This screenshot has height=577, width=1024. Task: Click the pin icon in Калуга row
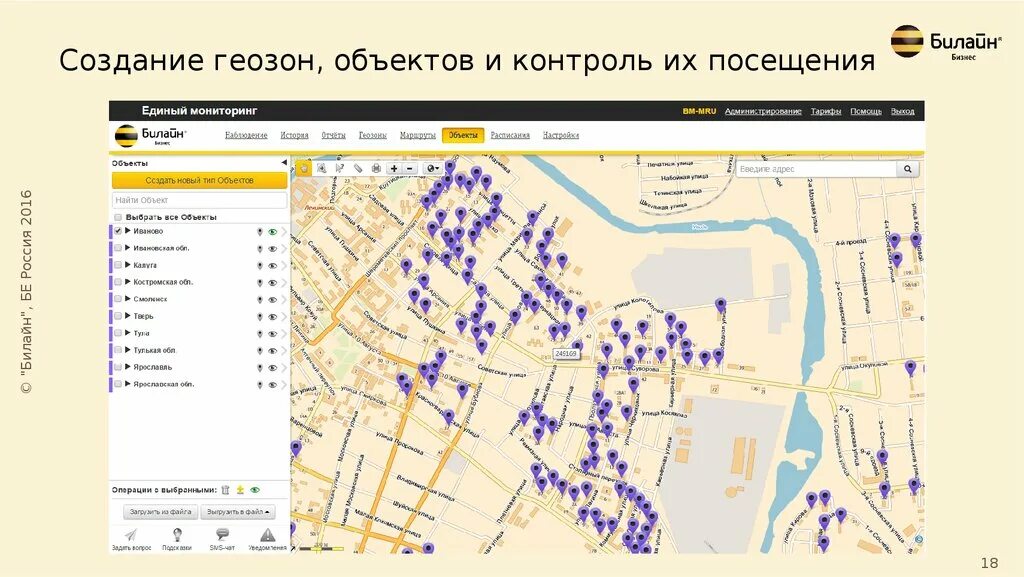point(260,266)
